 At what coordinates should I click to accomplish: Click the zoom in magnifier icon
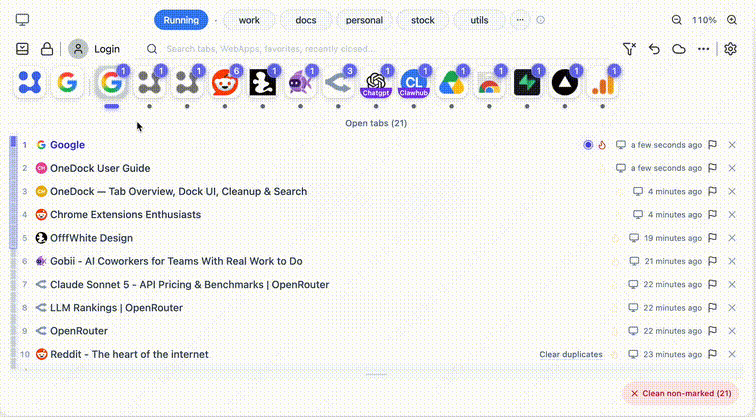tap(732, 20)
